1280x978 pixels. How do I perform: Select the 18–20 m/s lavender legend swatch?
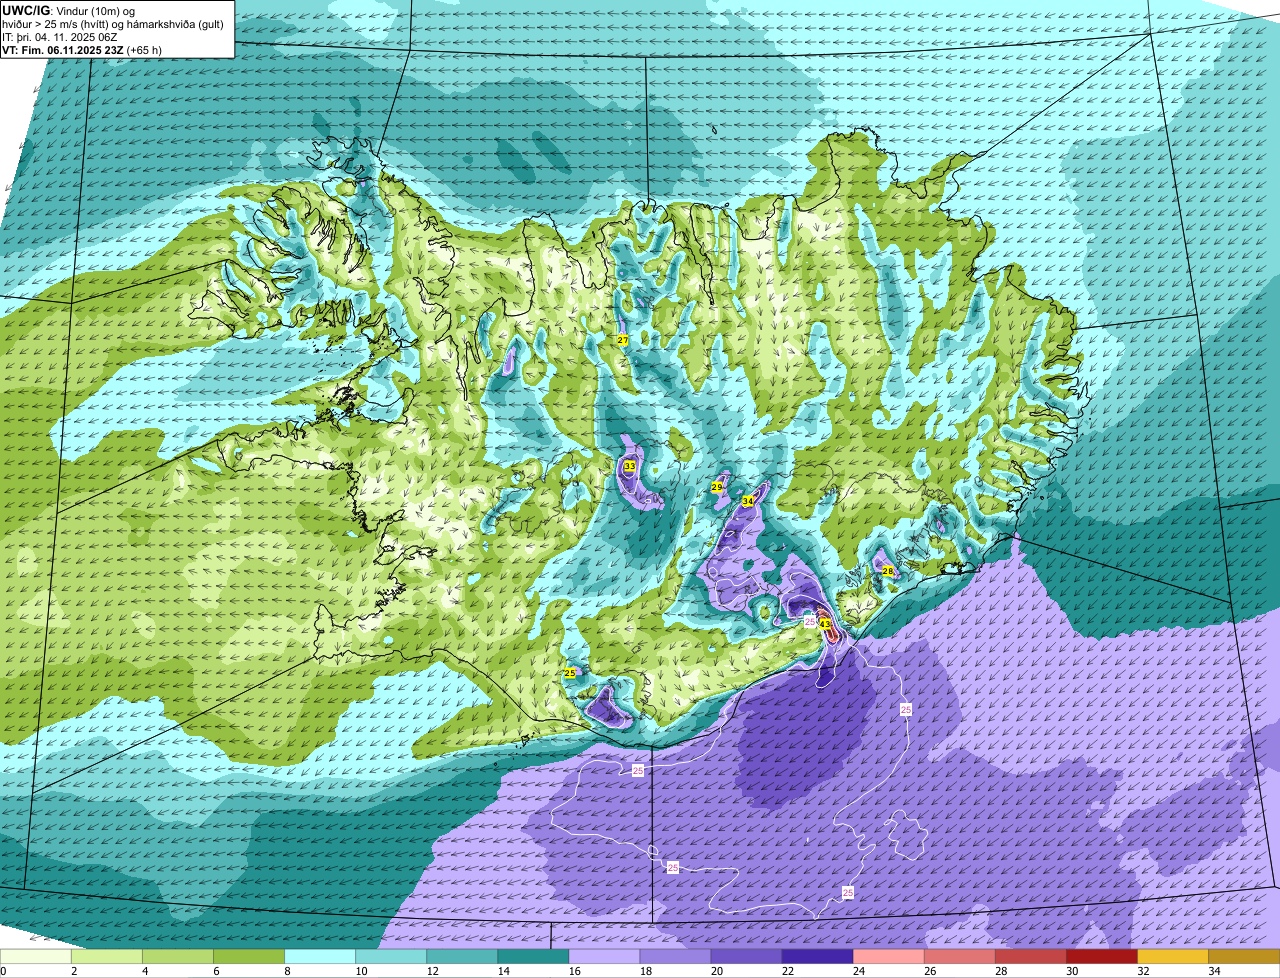pos(675,957)
